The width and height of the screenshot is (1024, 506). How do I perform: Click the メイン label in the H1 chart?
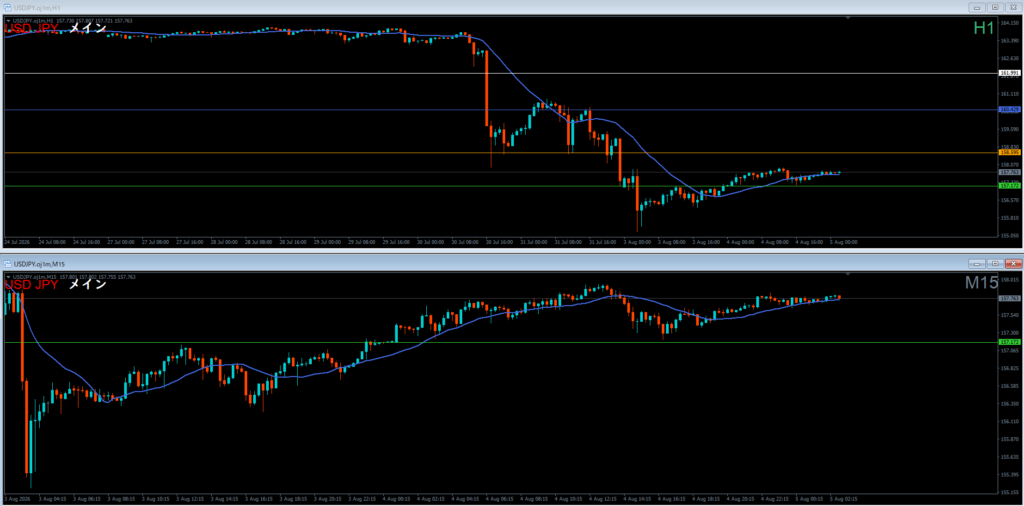88,28
